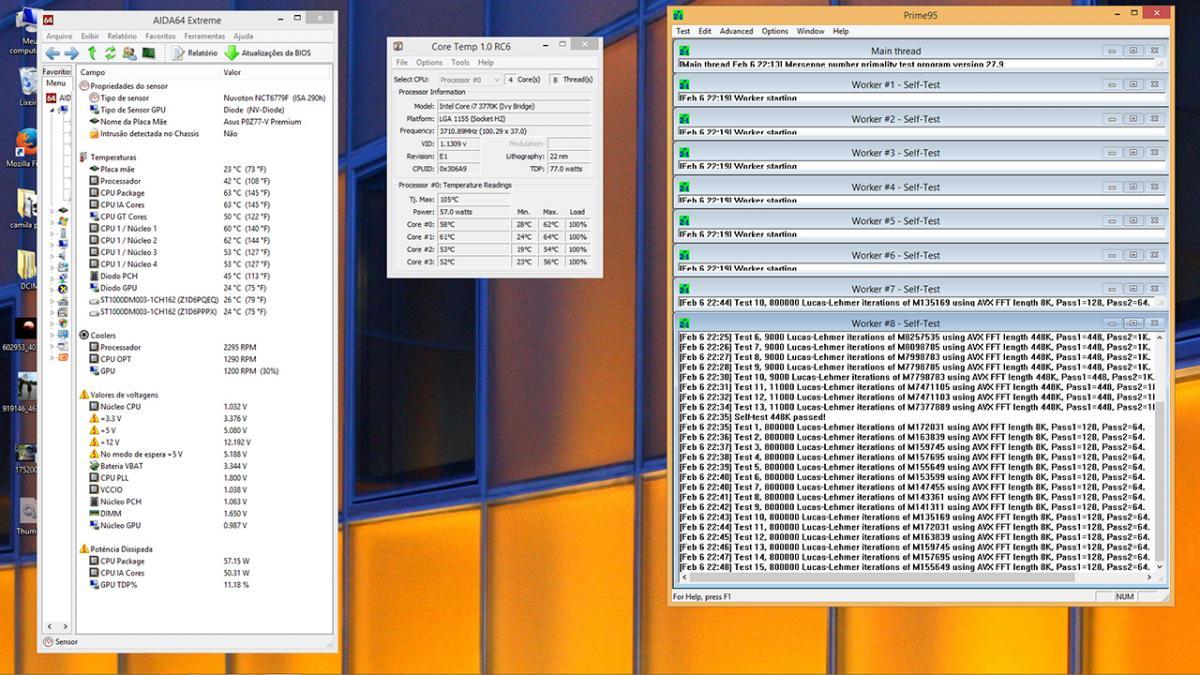Go forward using AIDA64's blue right arrow
Viewport: 1200px width, 675px height.
tap(71, 53)
